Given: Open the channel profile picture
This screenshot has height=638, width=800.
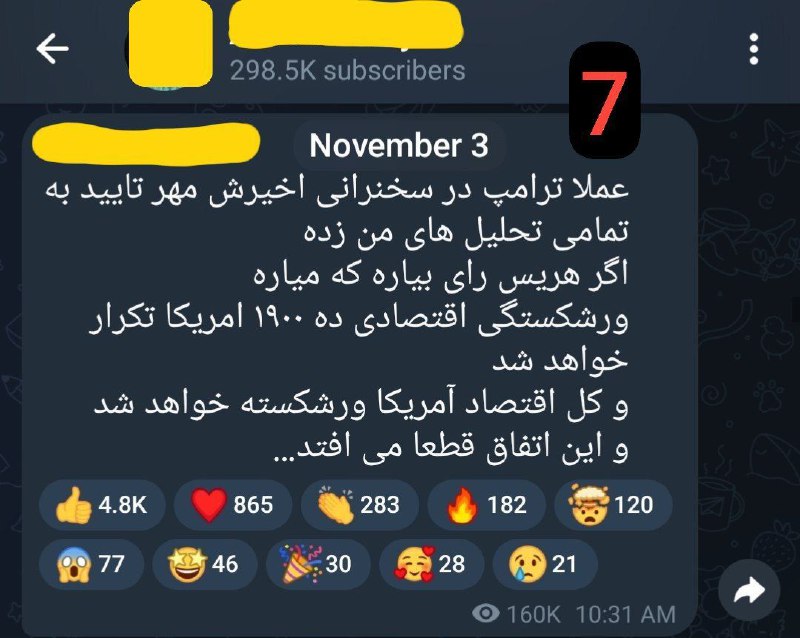Looking at the screenshot, I should click(170, 46).
